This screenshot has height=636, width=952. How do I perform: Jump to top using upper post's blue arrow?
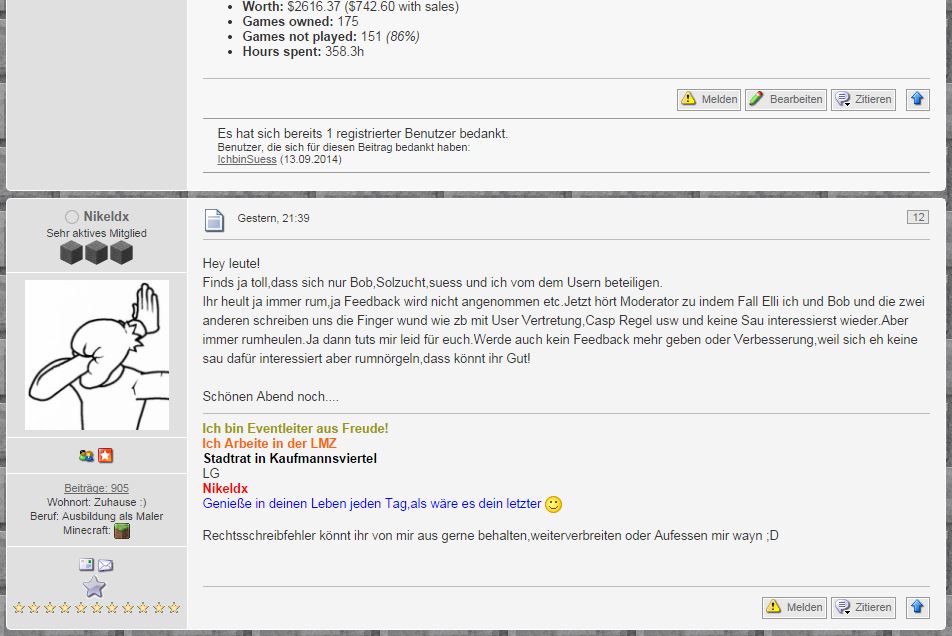click(x=917, y=99)
